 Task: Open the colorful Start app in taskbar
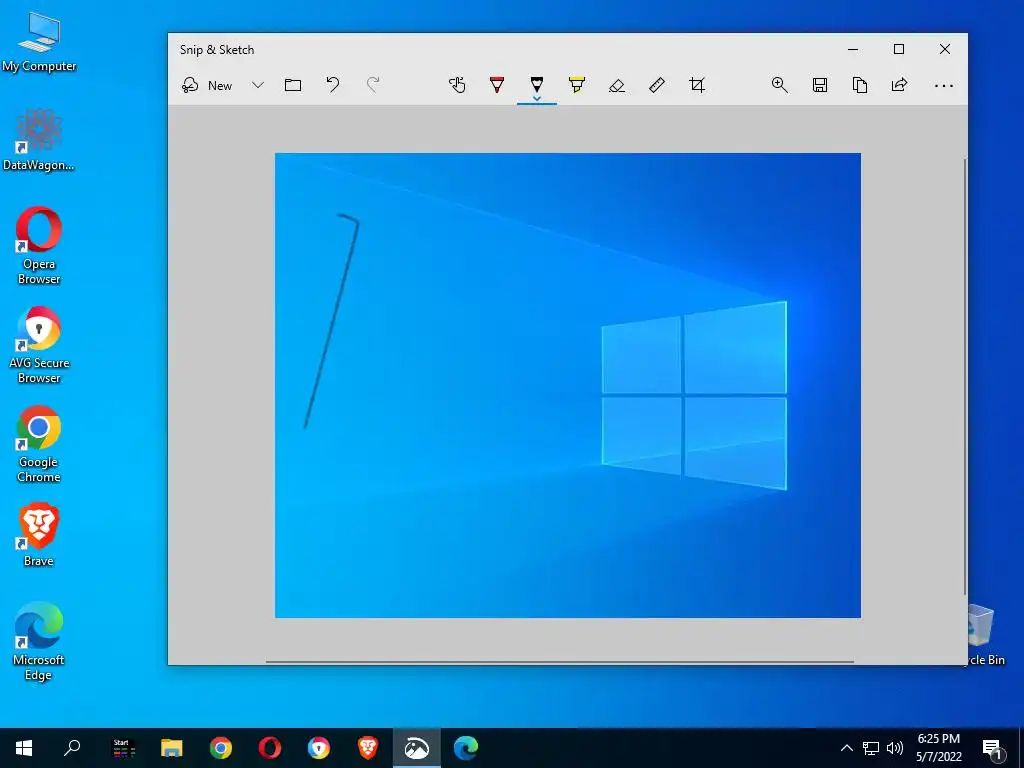coord(123,748)
